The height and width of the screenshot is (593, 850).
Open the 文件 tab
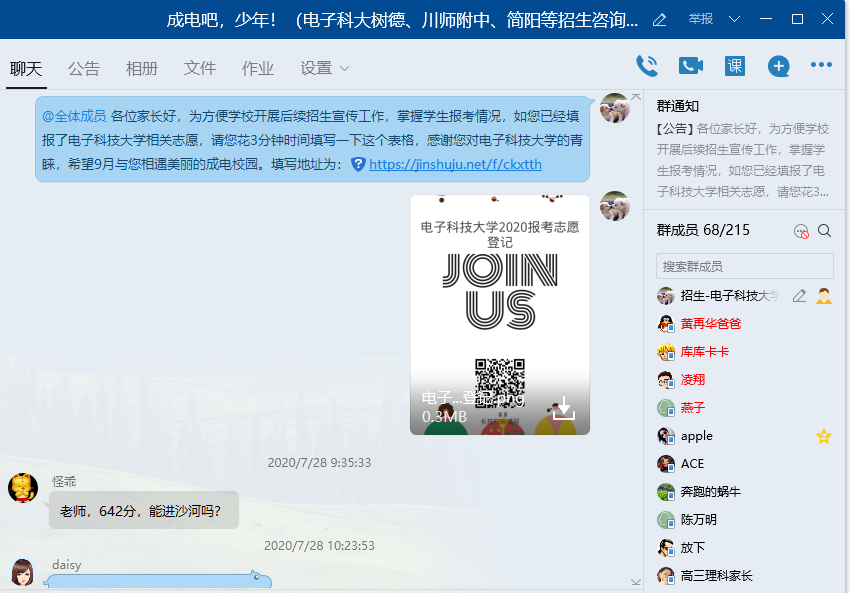point(200,68)
